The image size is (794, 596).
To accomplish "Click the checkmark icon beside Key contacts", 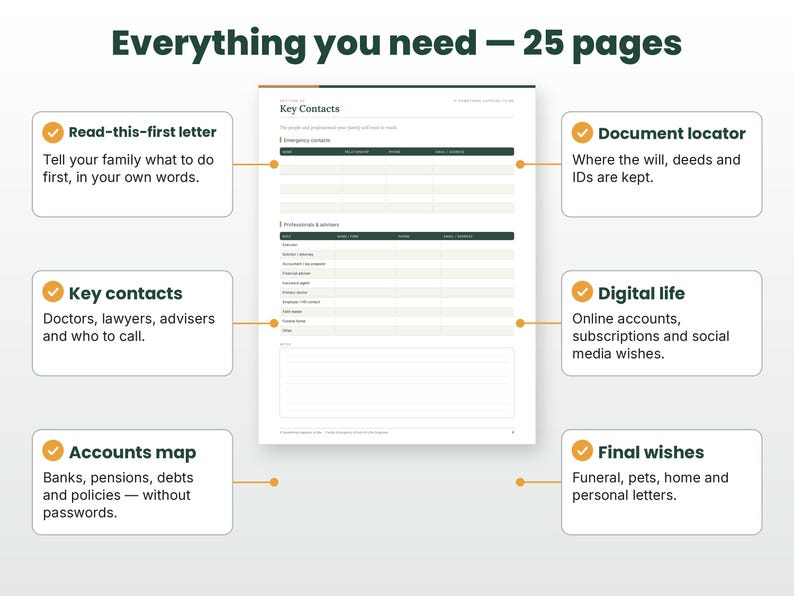I will pos(53,292).
